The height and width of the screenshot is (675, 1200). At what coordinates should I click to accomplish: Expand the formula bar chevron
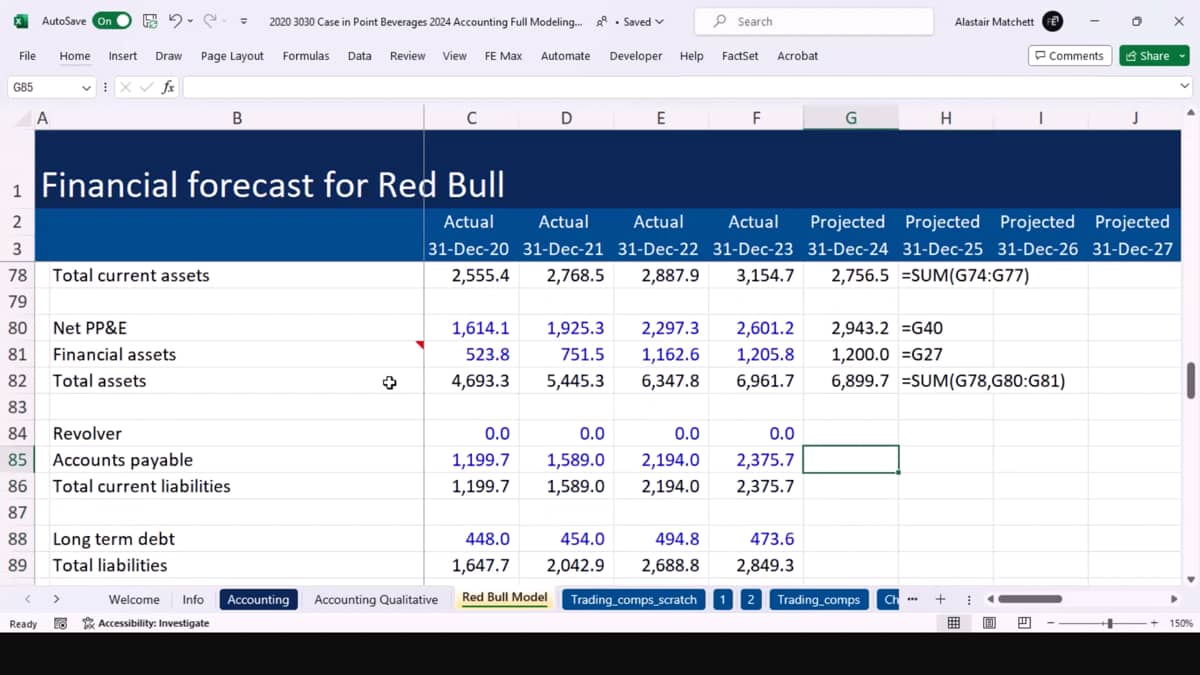[1185, 87]
